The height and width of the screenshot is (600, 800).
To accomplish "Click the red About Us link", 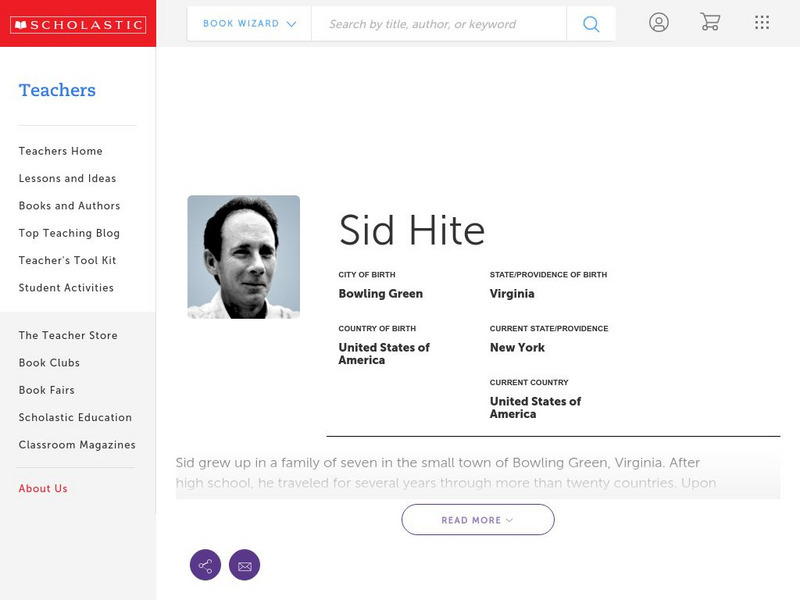I will 43,489.
